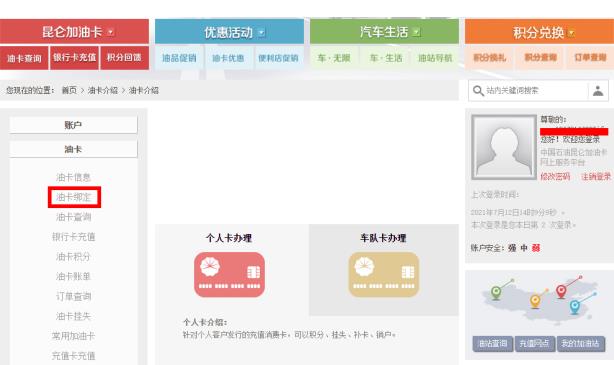Click the 注销登录 link

[x=596, y=177]
